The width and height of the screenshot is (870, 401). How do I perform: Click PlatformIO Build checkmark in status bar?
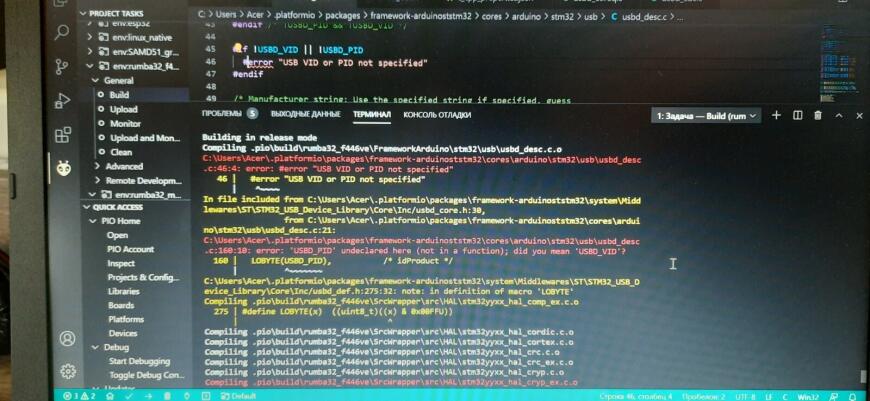129,396
